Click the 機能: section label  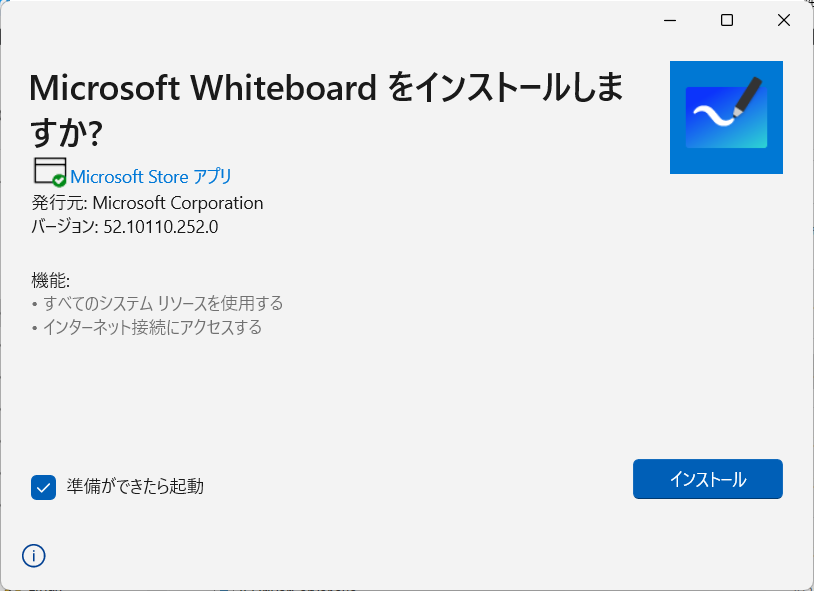coord(50,280)
